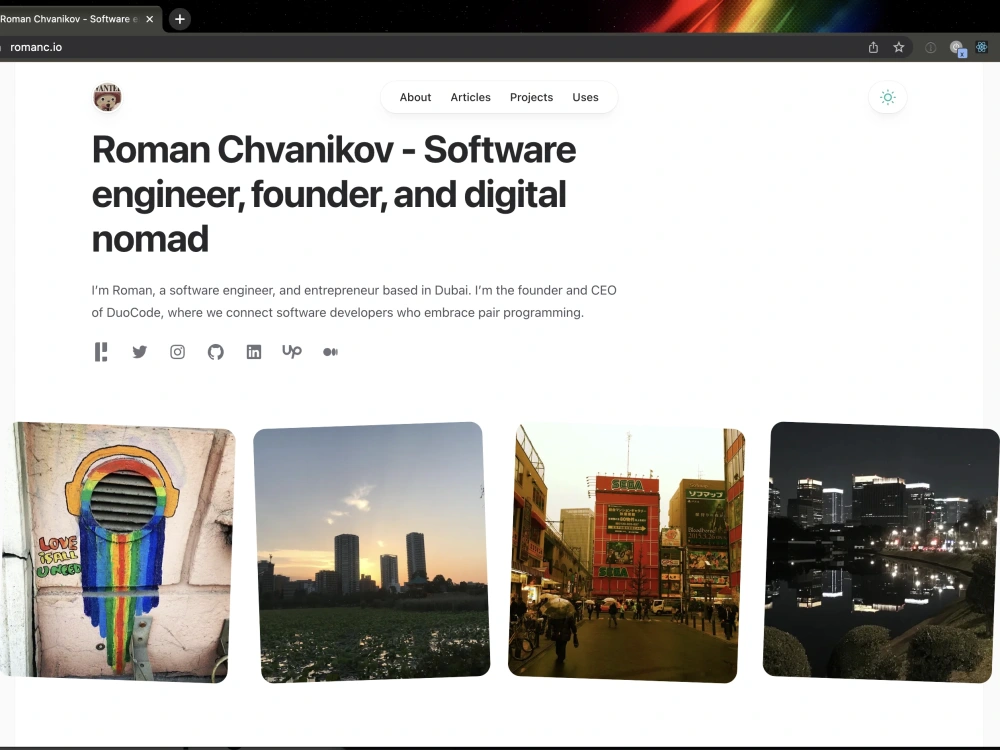Share this page using the share icon

click(873, 47)
